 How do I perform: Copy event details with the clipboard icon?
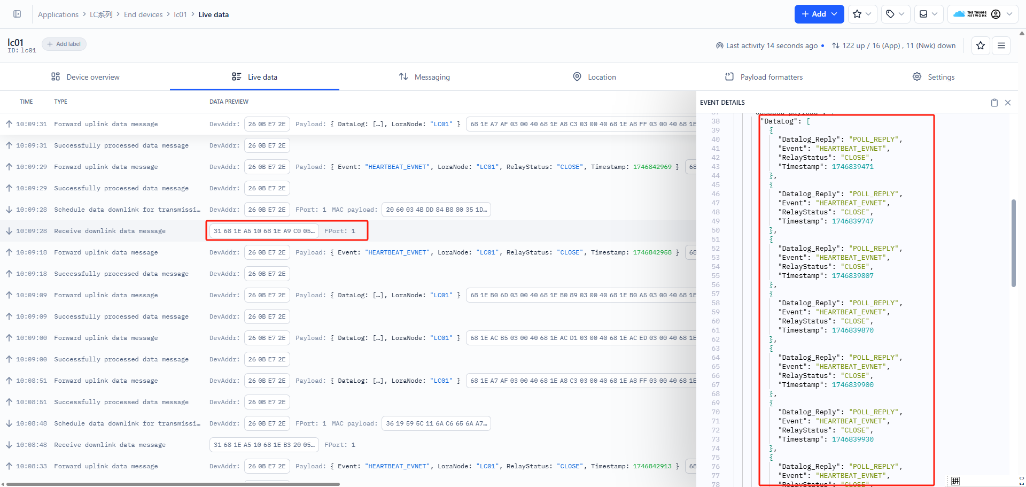[x=995, y=103]
